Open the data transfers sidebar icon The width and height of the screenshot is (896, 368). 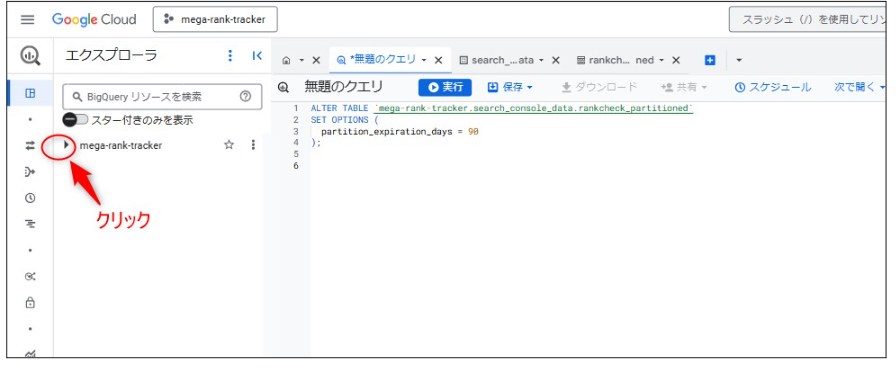click(30, 146)
